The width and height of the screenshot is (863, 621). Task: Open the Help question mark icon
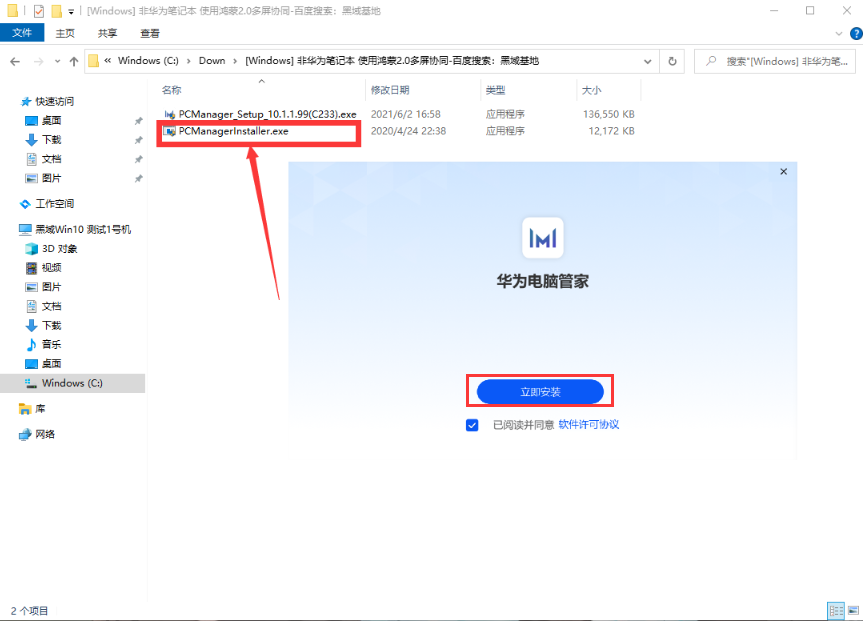point(856,34)
